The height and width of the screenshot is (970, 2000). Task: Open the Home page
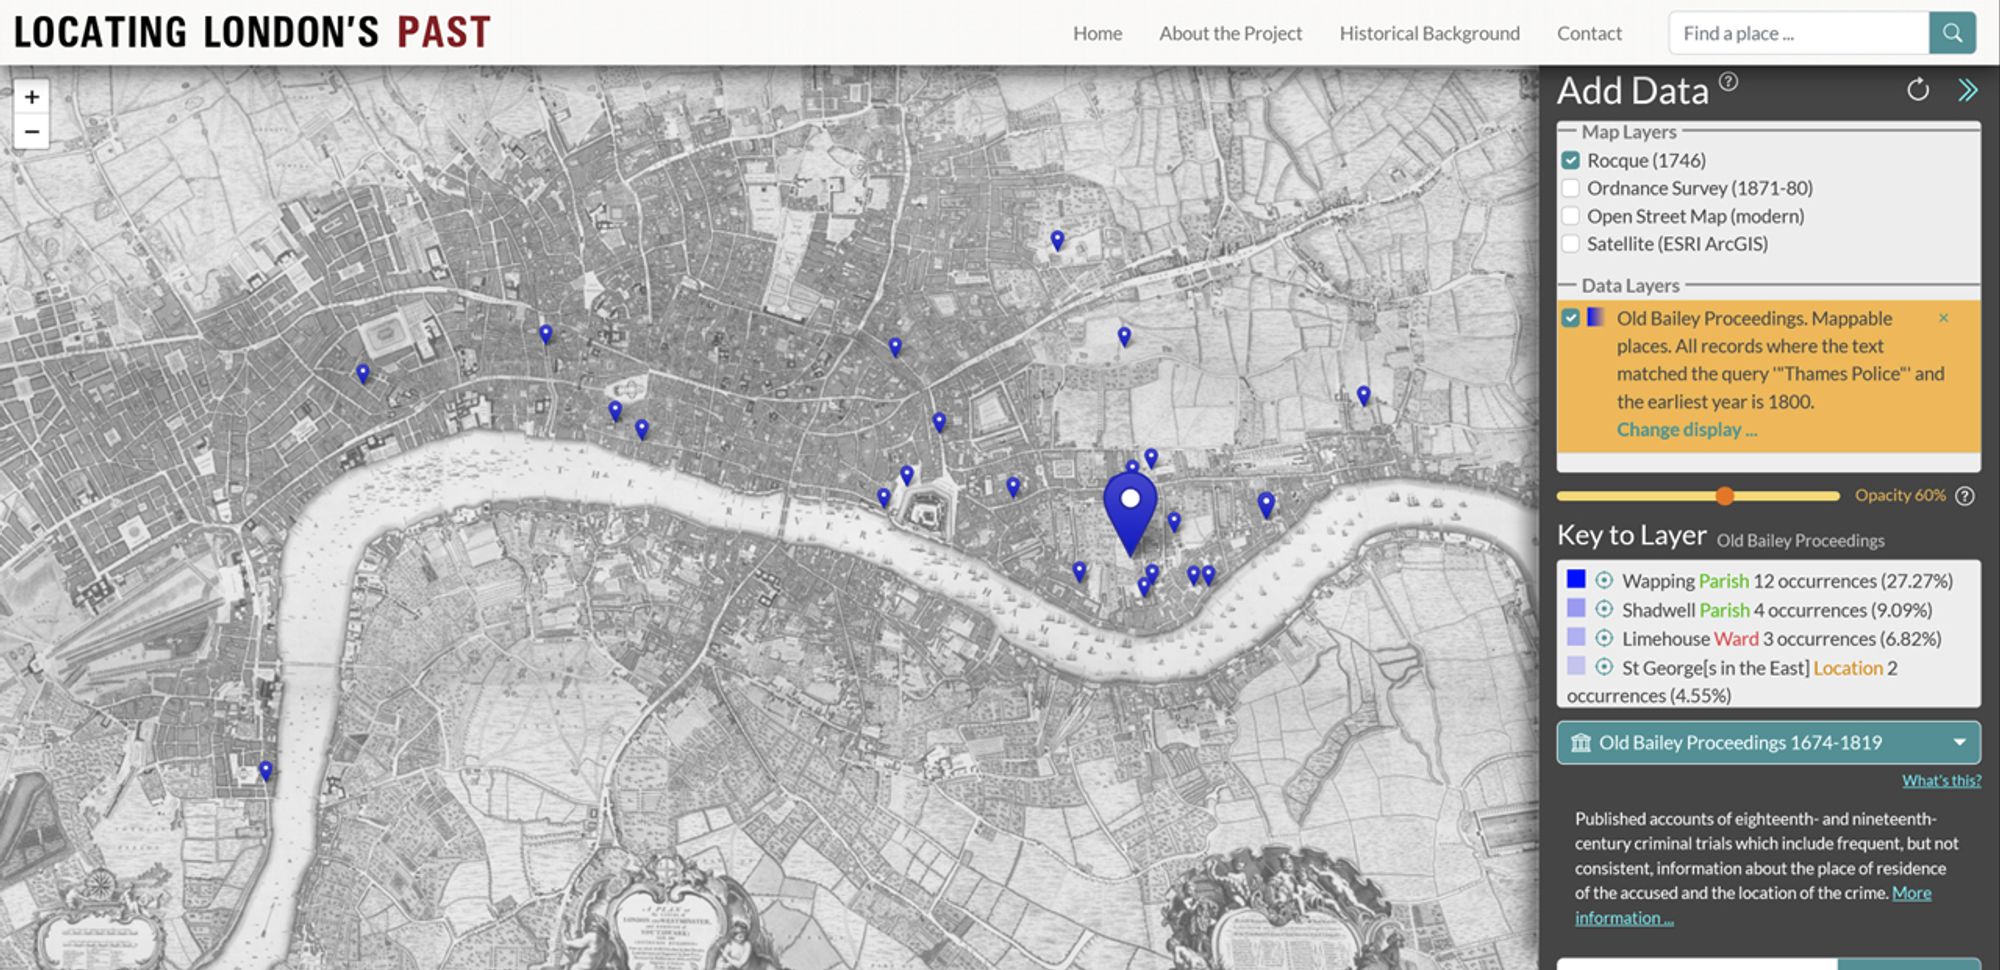click(x=1097, y=33)
